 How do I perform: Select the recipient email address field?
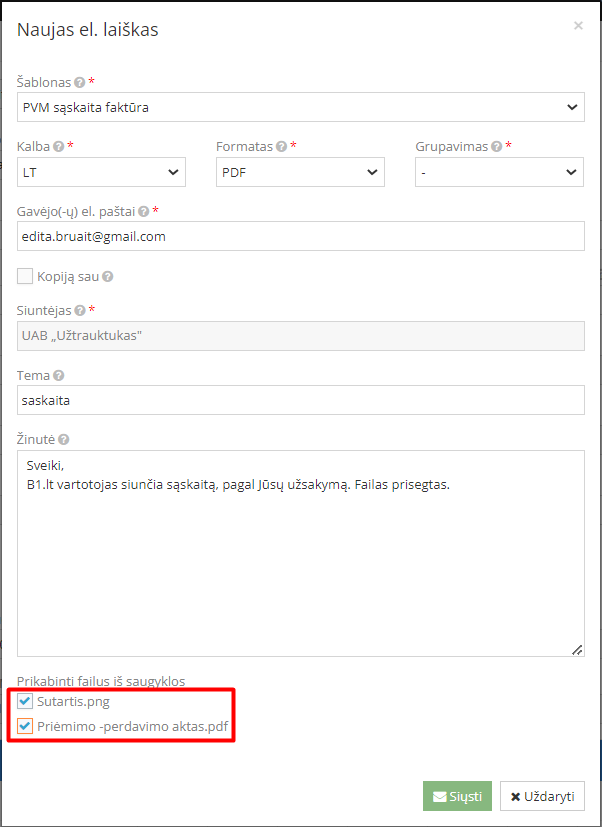(299, 235)
